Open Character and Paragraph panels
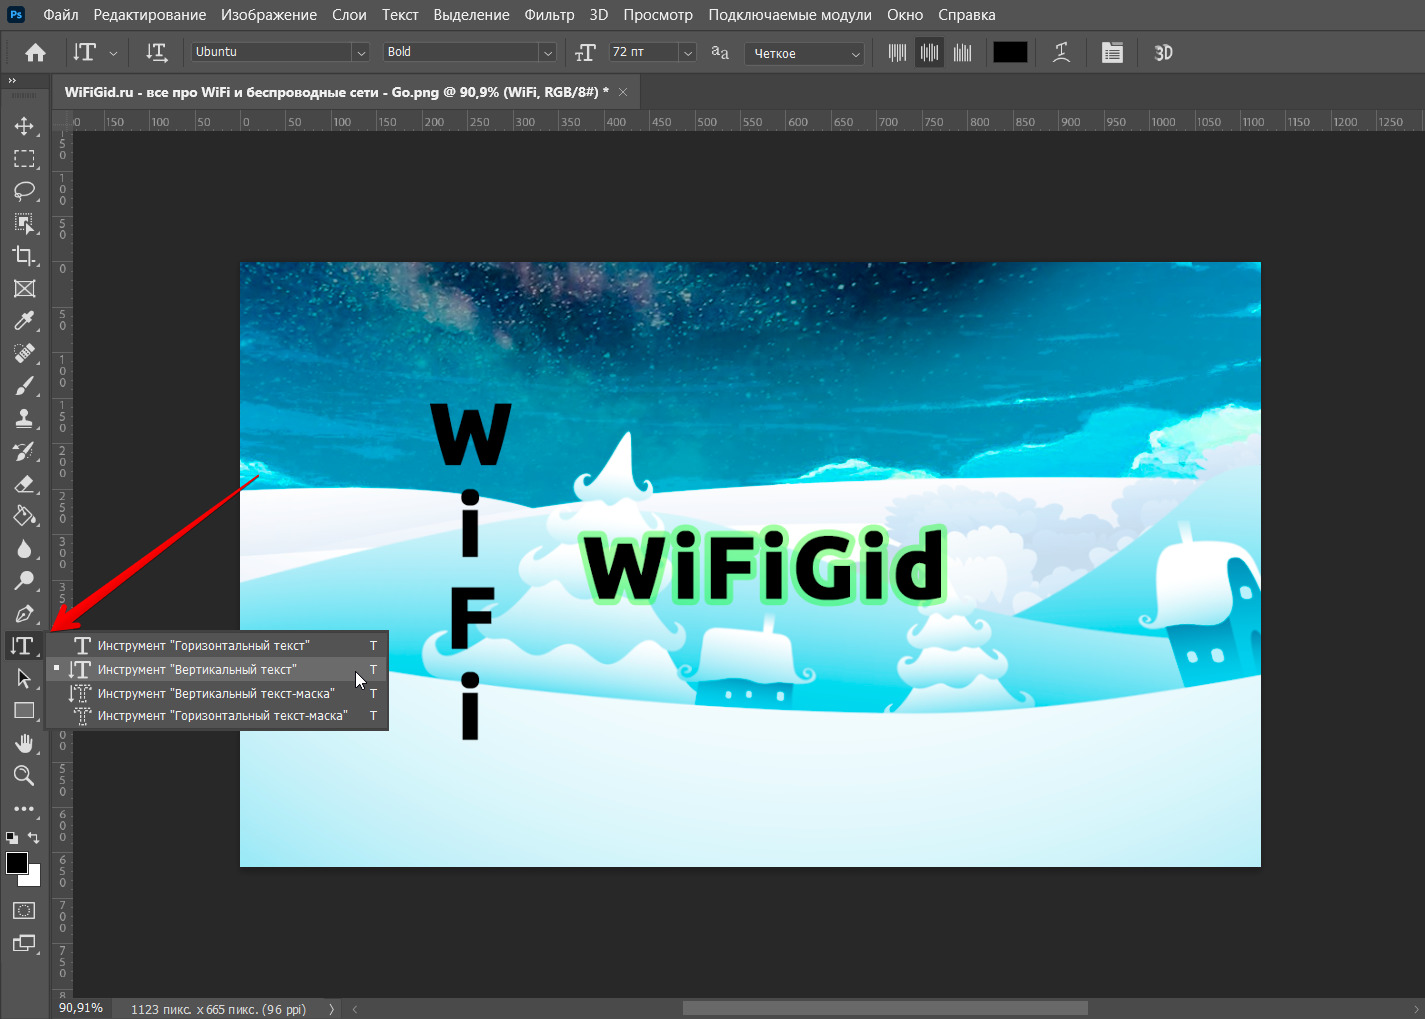 point(1112,53)
